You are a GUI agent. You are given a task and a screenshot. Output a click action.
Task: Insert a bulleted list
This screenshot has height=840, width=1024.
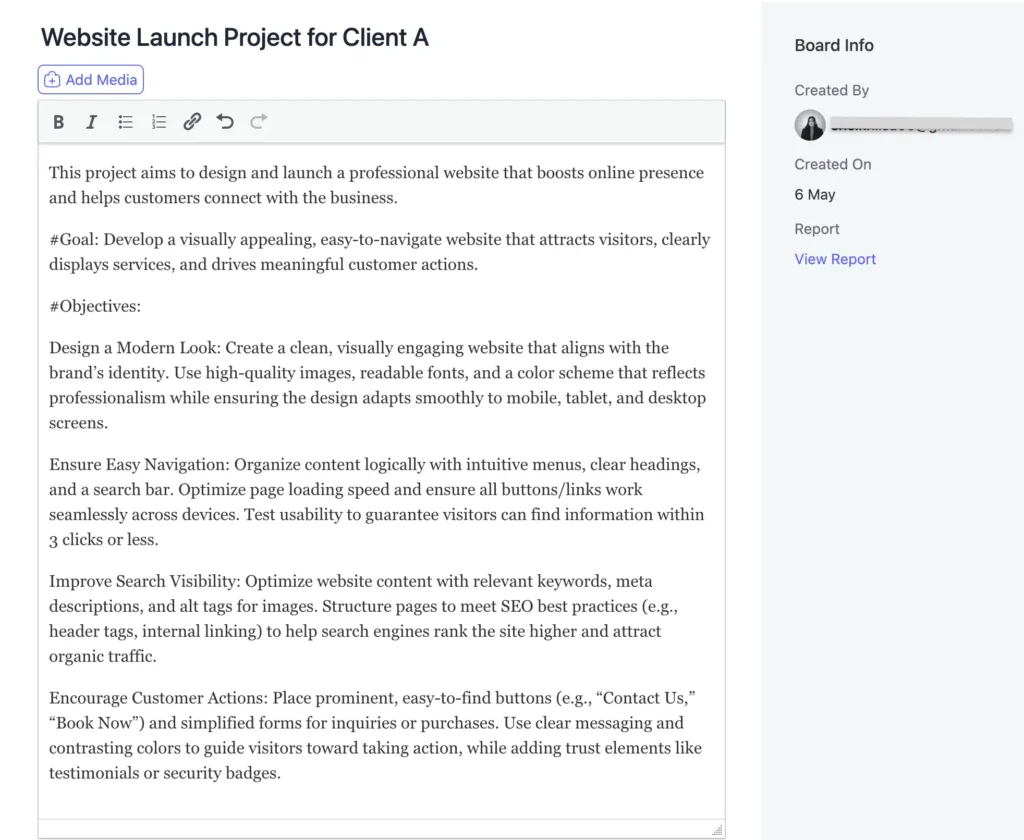pyautogui.click(x=125, y=122)
